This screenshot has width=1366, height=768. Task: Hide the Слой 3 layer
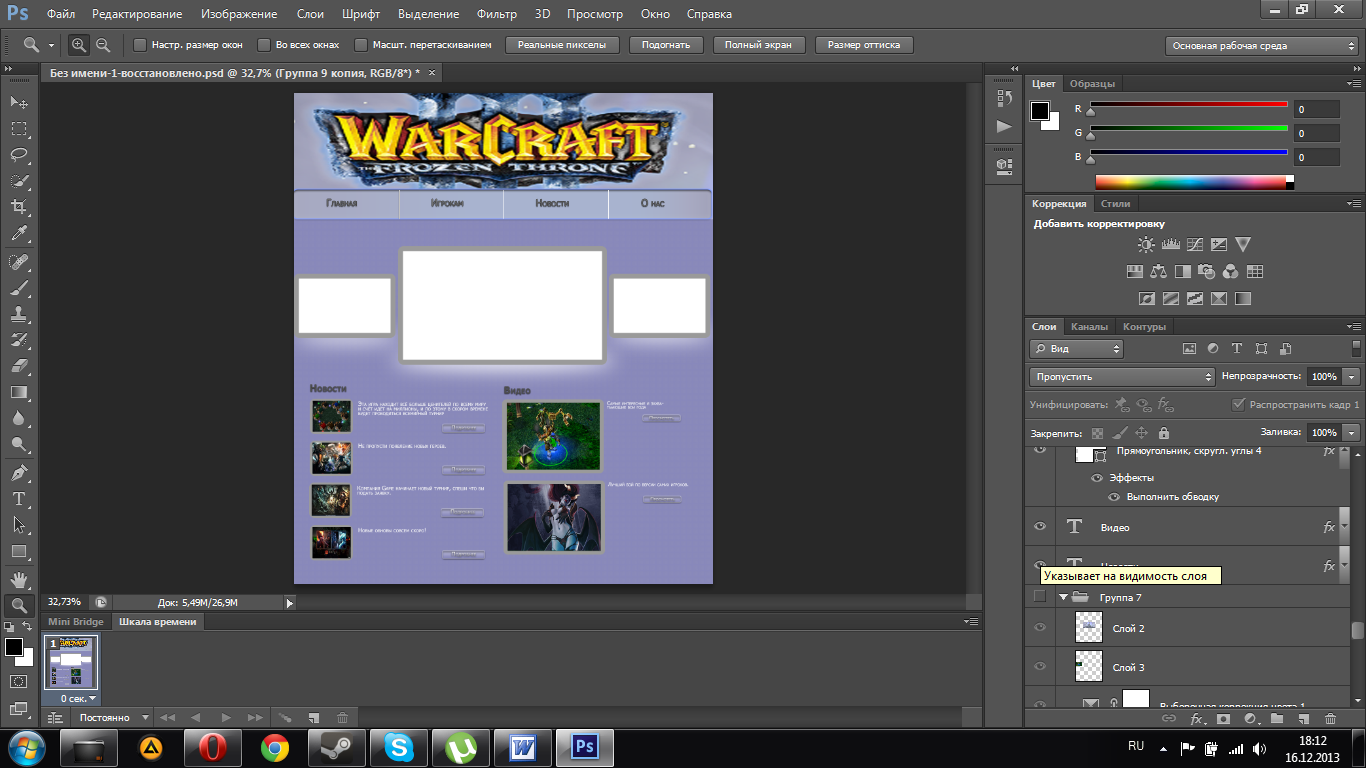point(1040,666)
